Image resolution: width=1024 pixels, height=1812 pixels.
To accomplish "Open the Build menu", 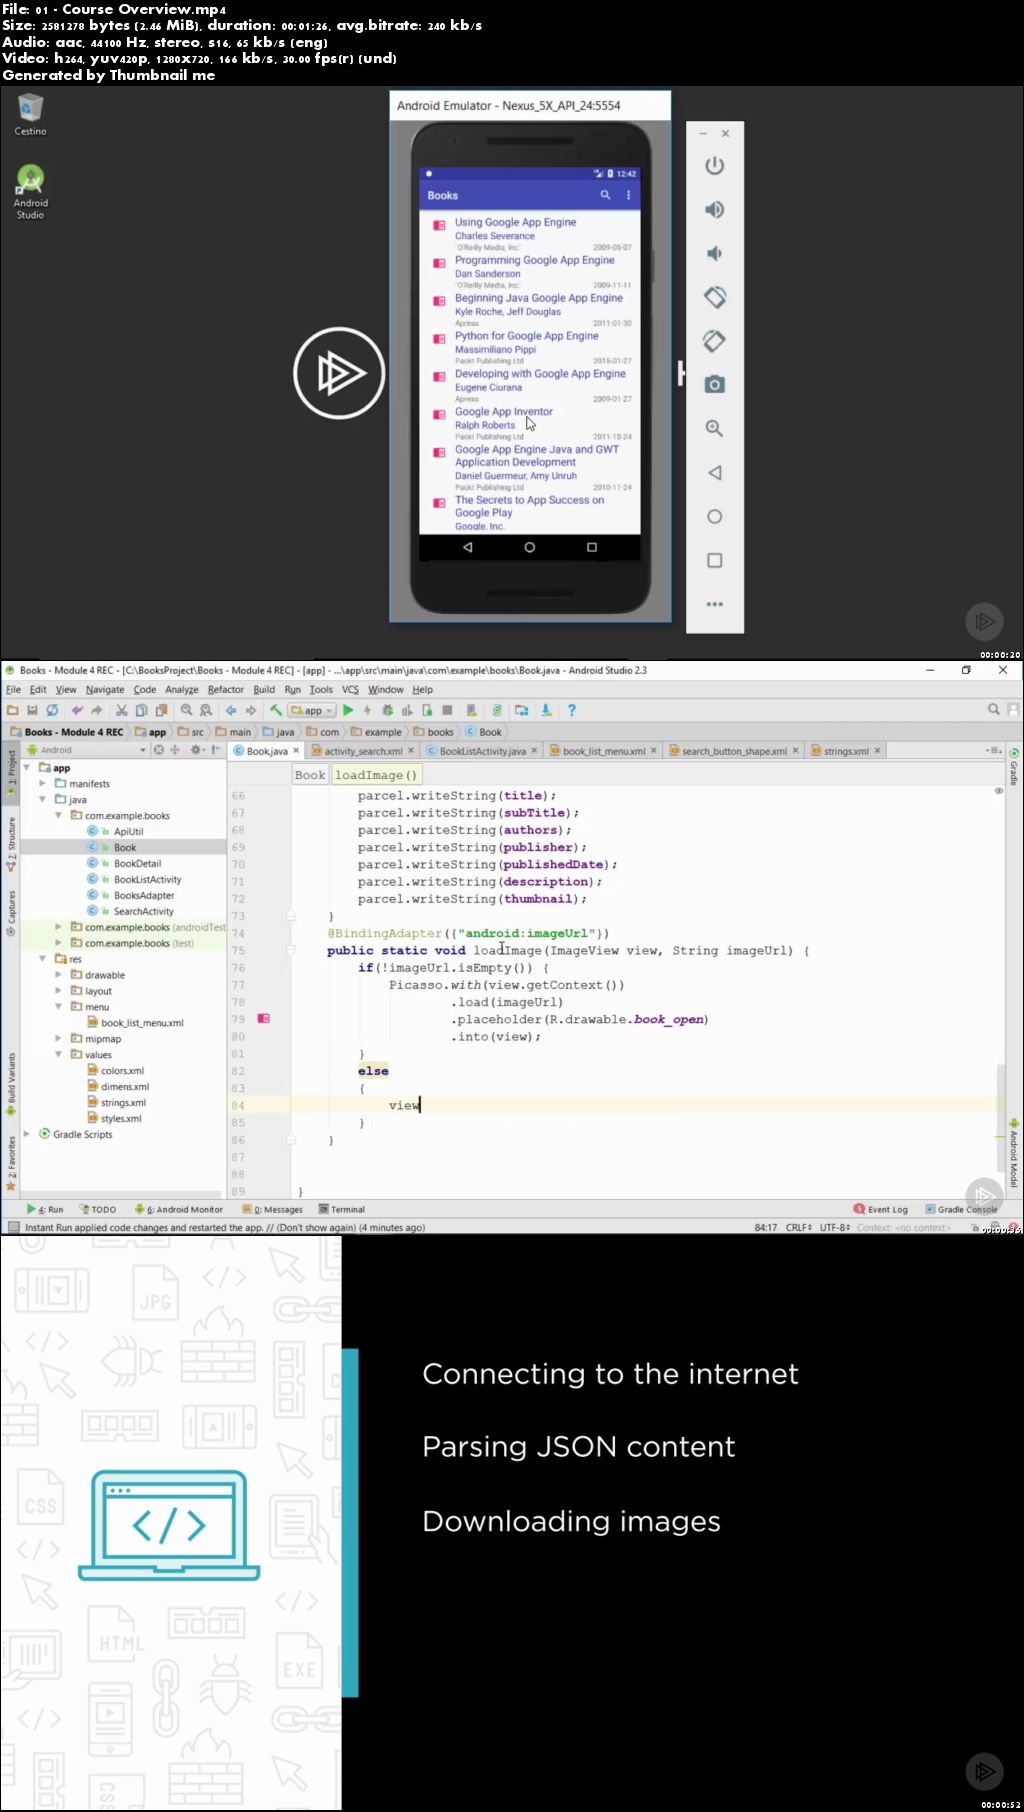I will 264,689.
